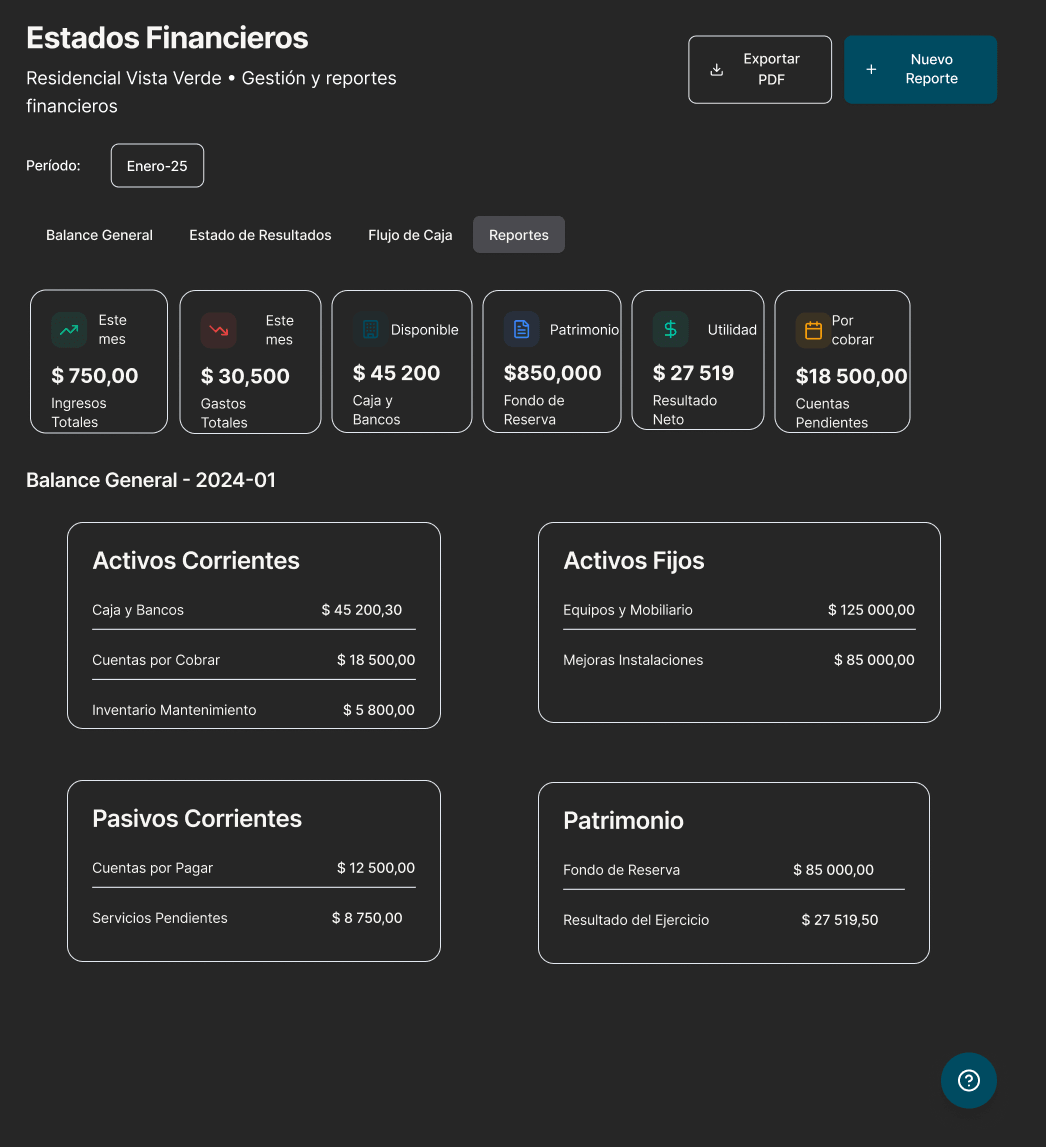Click the Equipos y Mobiliario row

pyautogui.click(x=738, y=610)
